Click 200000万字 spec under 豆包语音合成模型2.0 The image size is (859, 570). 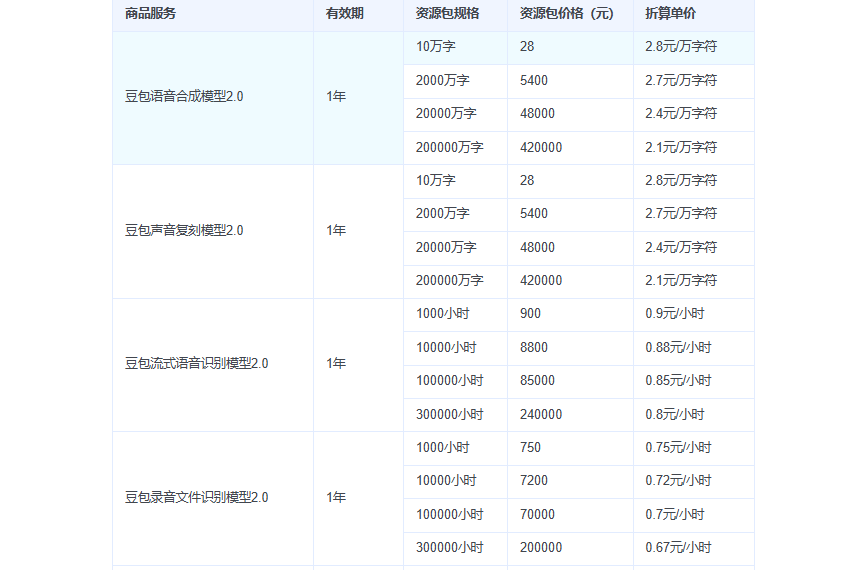[455, 147]
